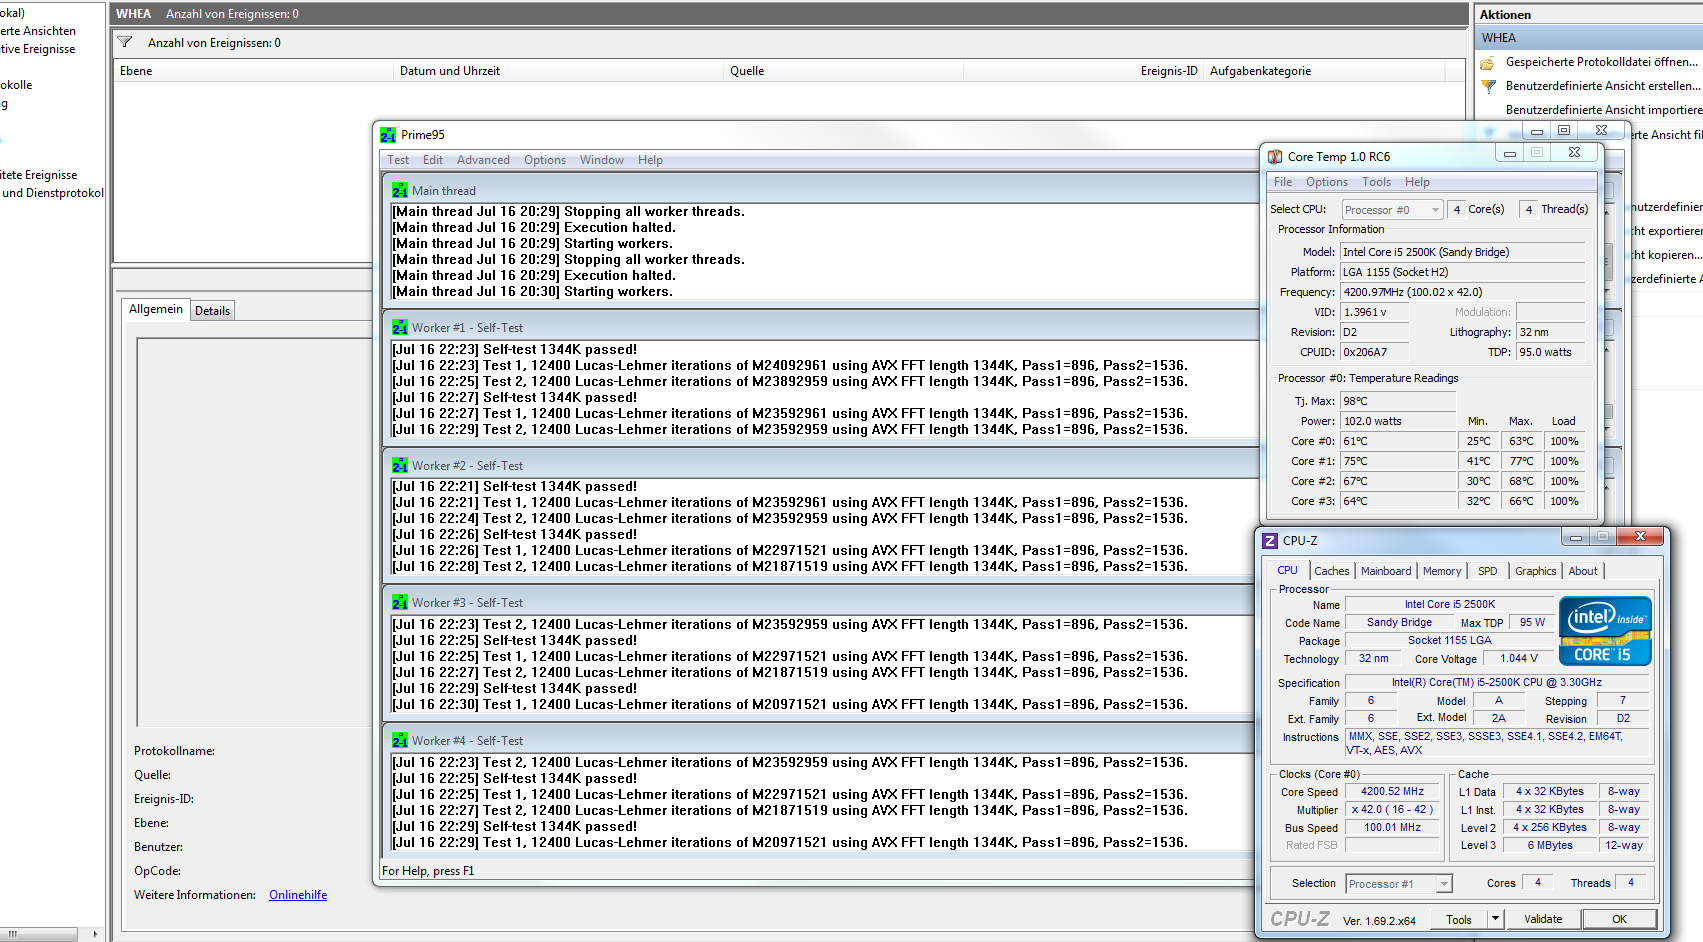Click the Worker #3 Self-Test icon
The height and width of the screenshot is (942, 1703).
point(400,602)
